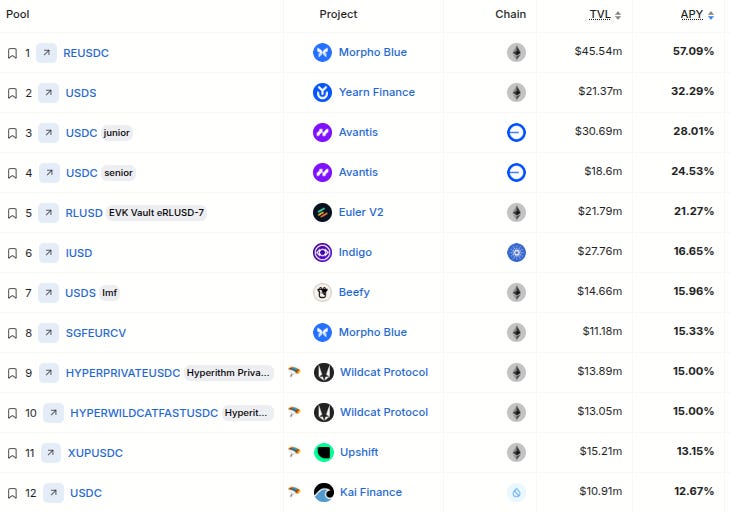This screenshot has height=512, width=730.
Task: Bookmark the USDC junior pool
Action: pos(13,133)
